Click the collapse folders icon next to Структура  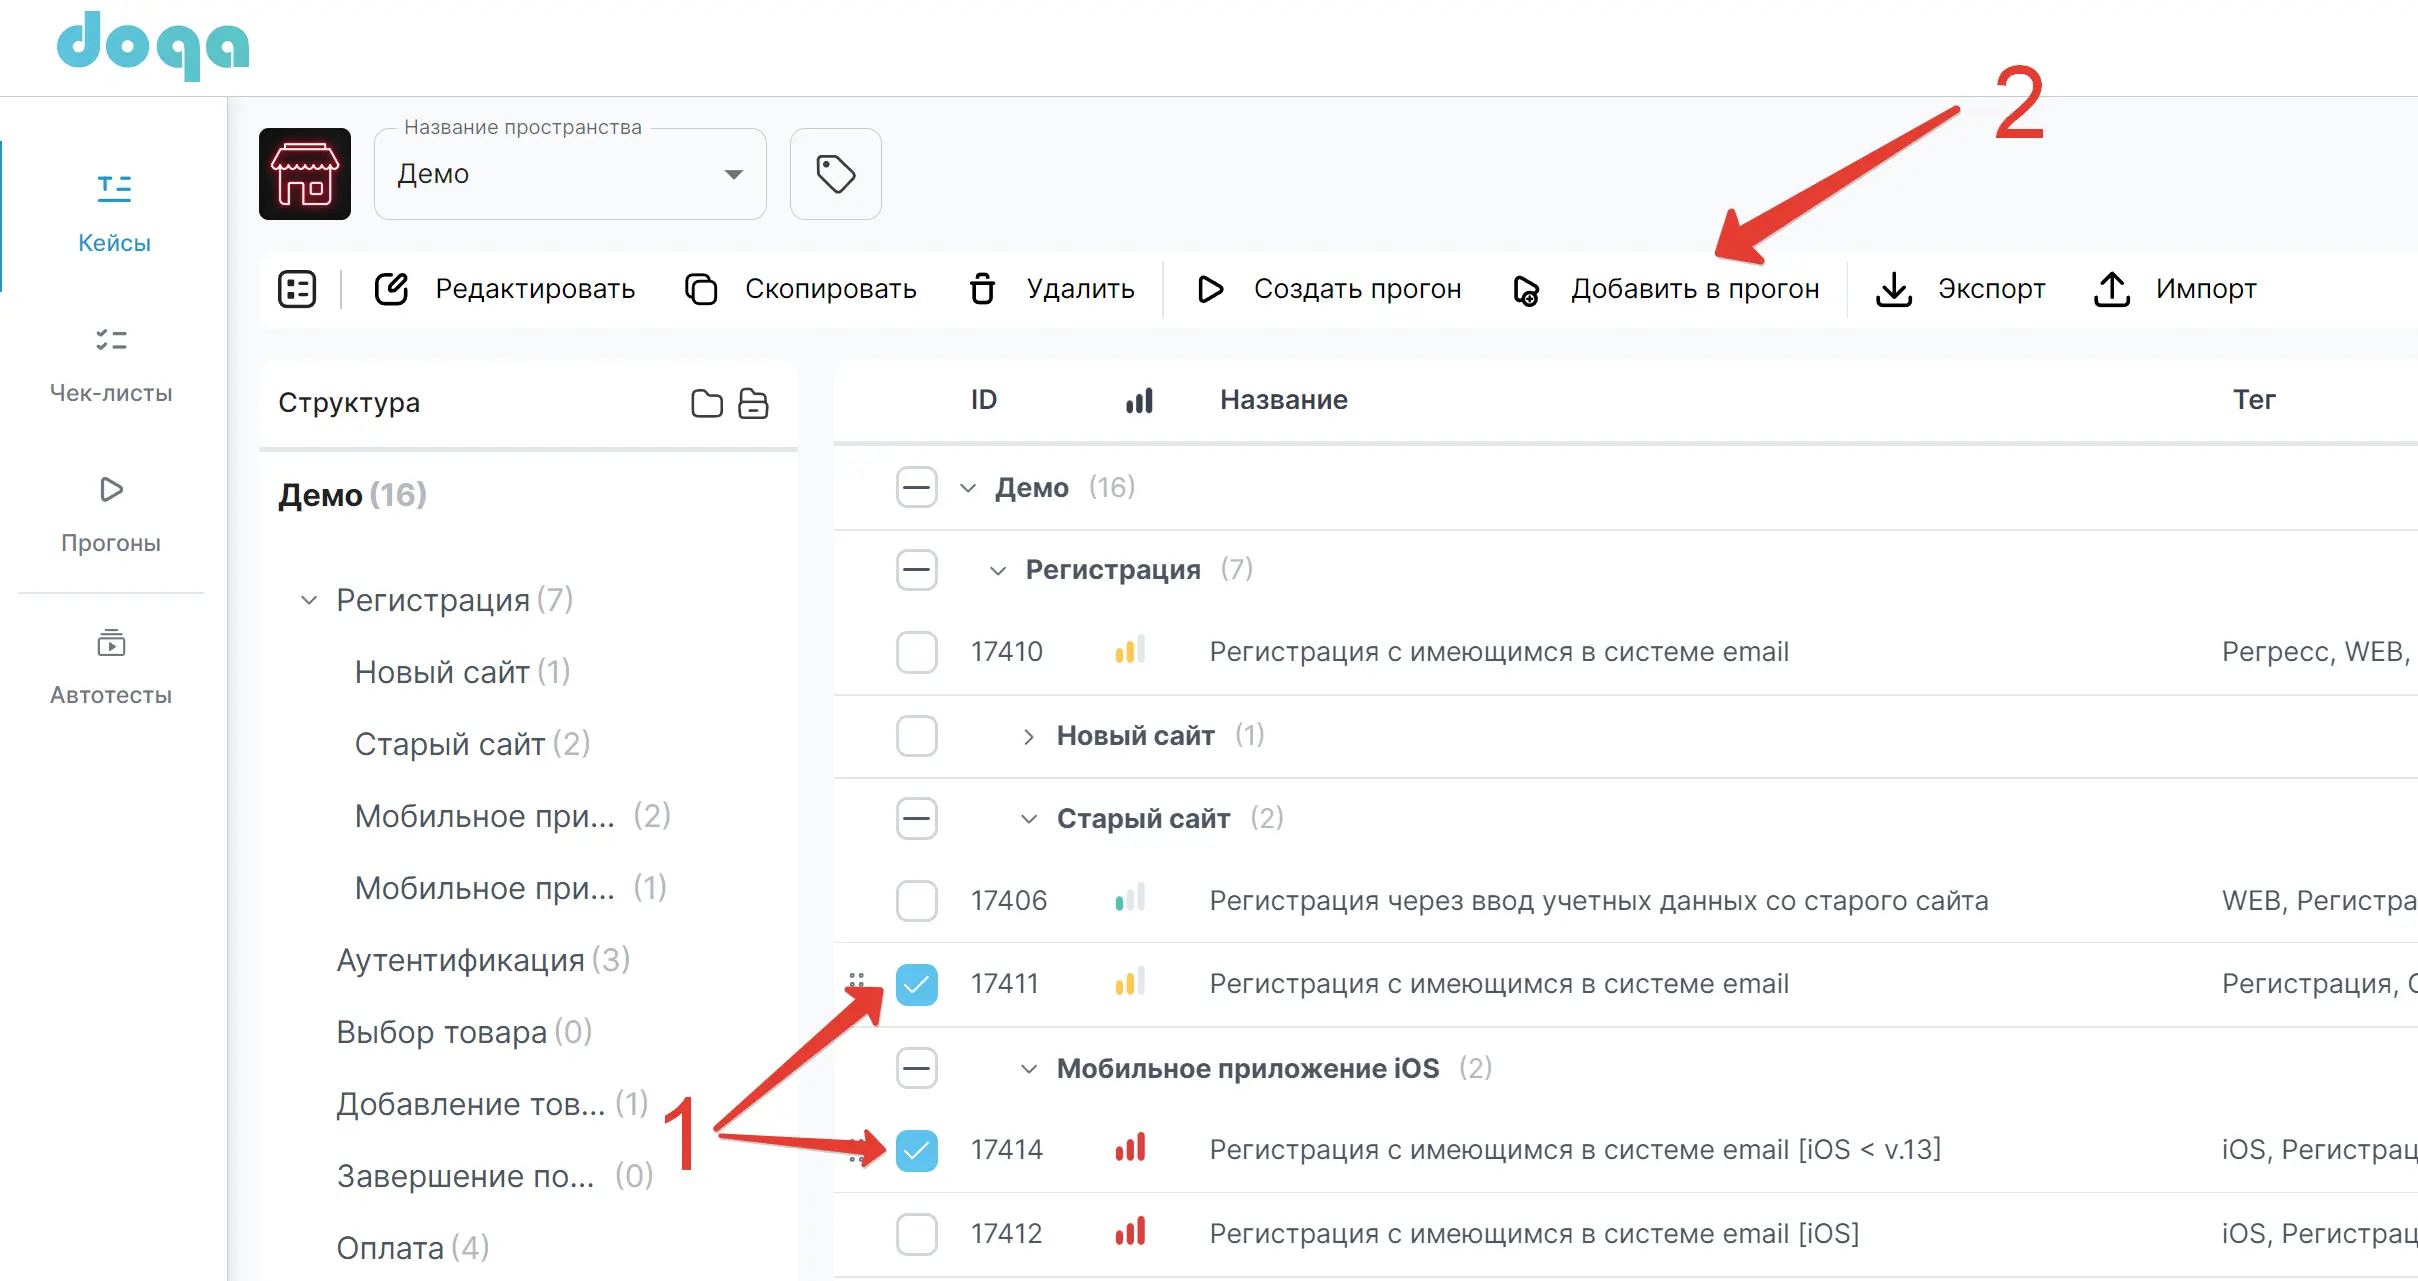(x=753, y=403)
